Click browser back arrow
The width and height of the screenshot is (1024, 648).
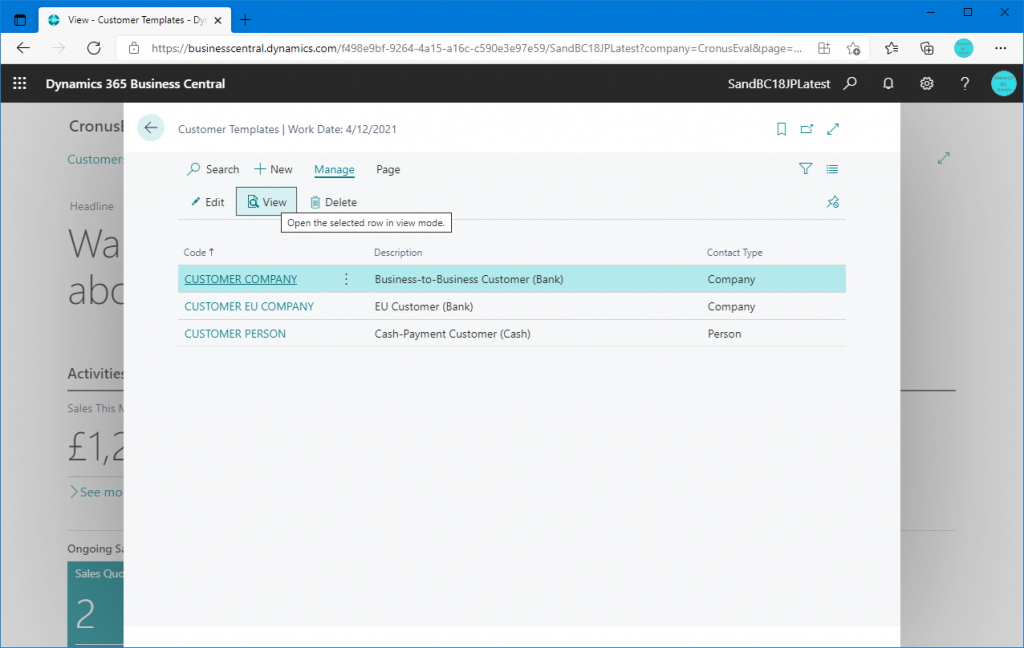coord(24,48)
